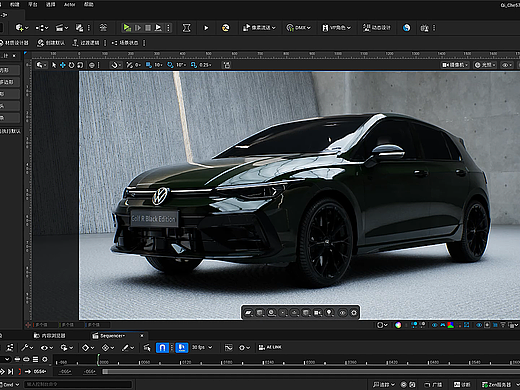The width and height of the screenshot is (520, 390).
Task: Activate the scale tool in viewport toolbar
Action: coord(80,65)
